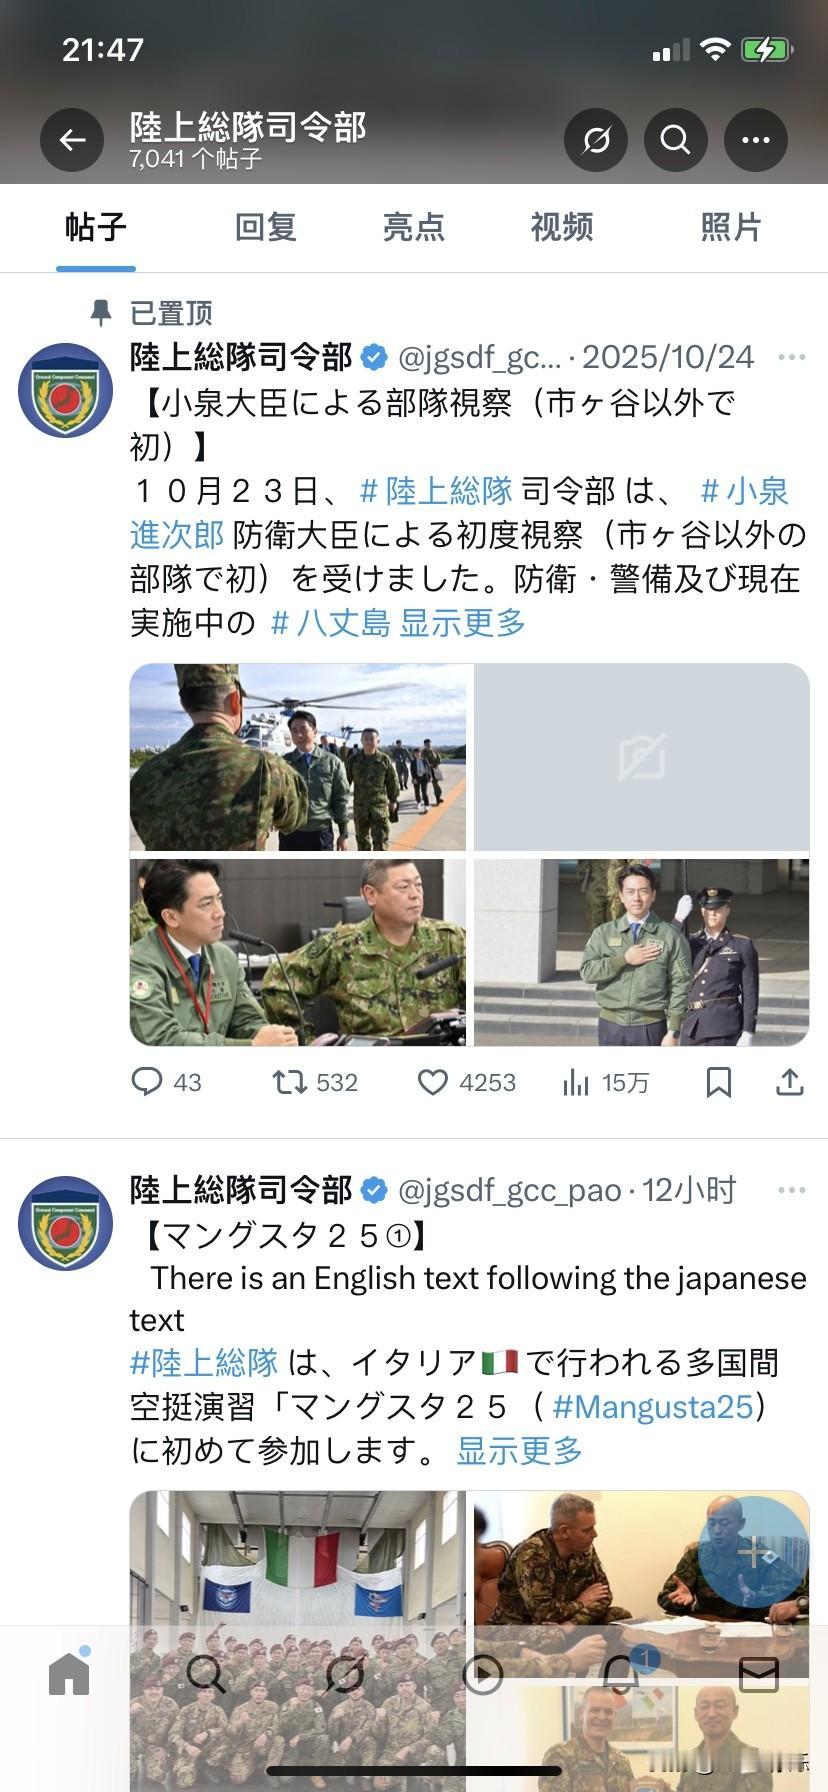Expand pinned post with 显示更多
Screen dimensions: 828x1792
(462, 623)
